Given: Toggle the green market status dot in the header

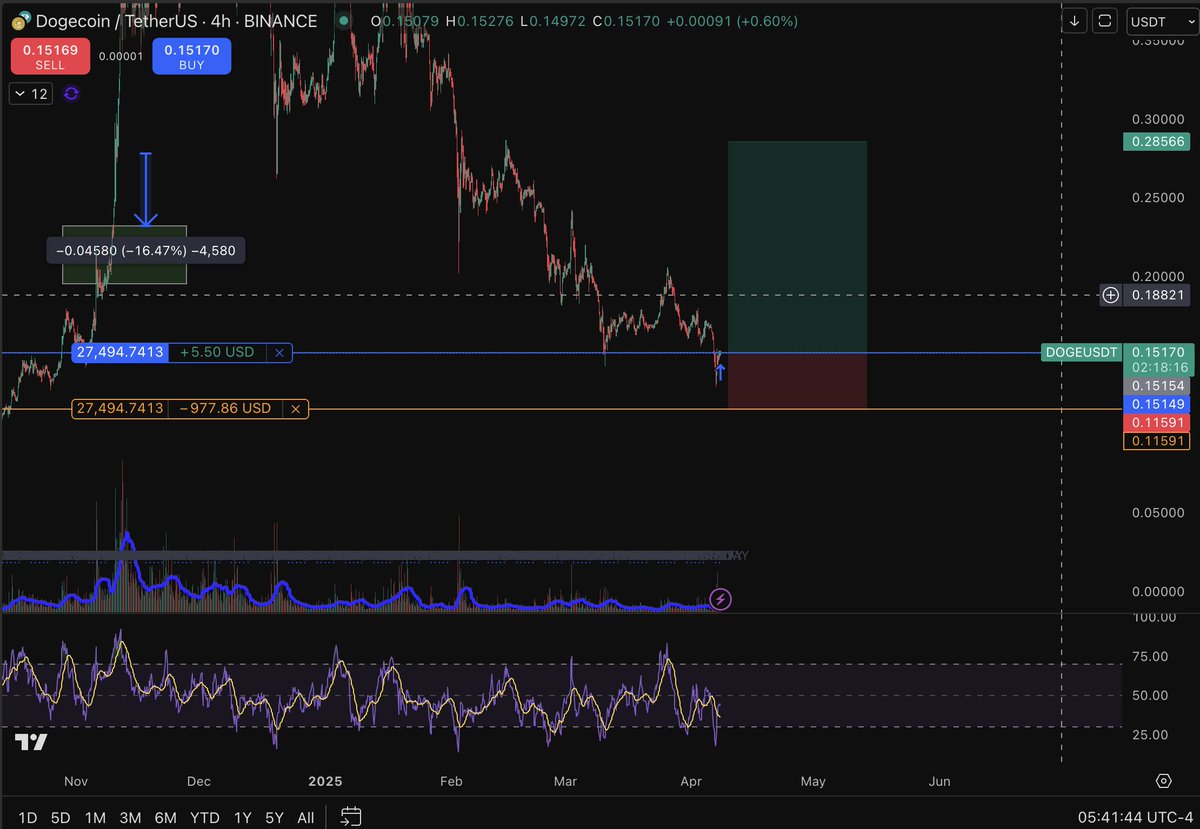Looking at the screenshot, I should (x=343, y=19).
